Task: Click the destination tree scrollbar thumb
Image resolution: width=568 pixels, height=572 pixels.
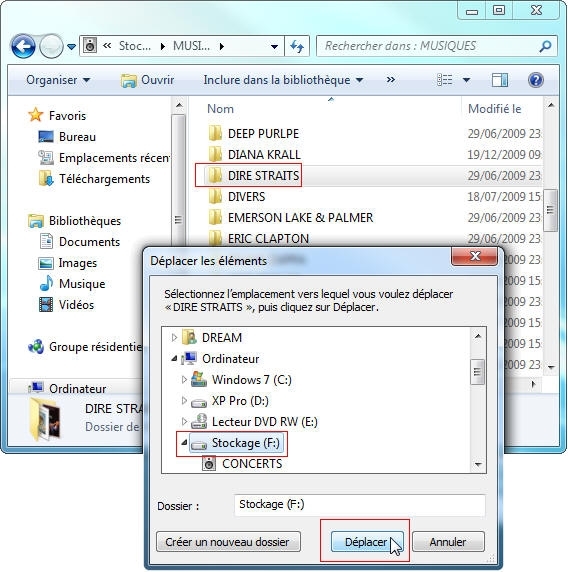Action: tap(478, 372)
